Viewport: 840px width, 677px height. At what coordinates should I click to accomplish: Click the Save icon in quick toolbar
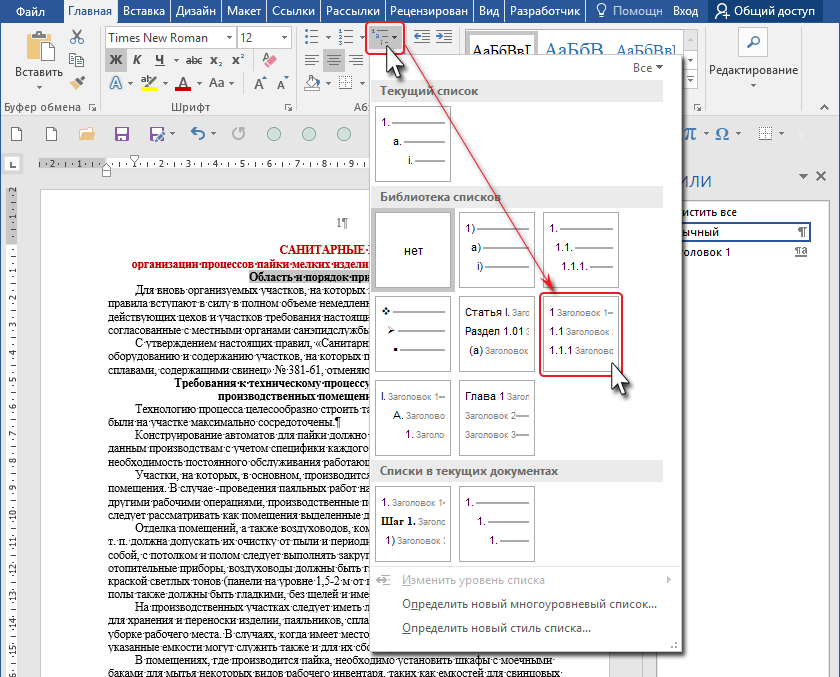coord(123,133)
